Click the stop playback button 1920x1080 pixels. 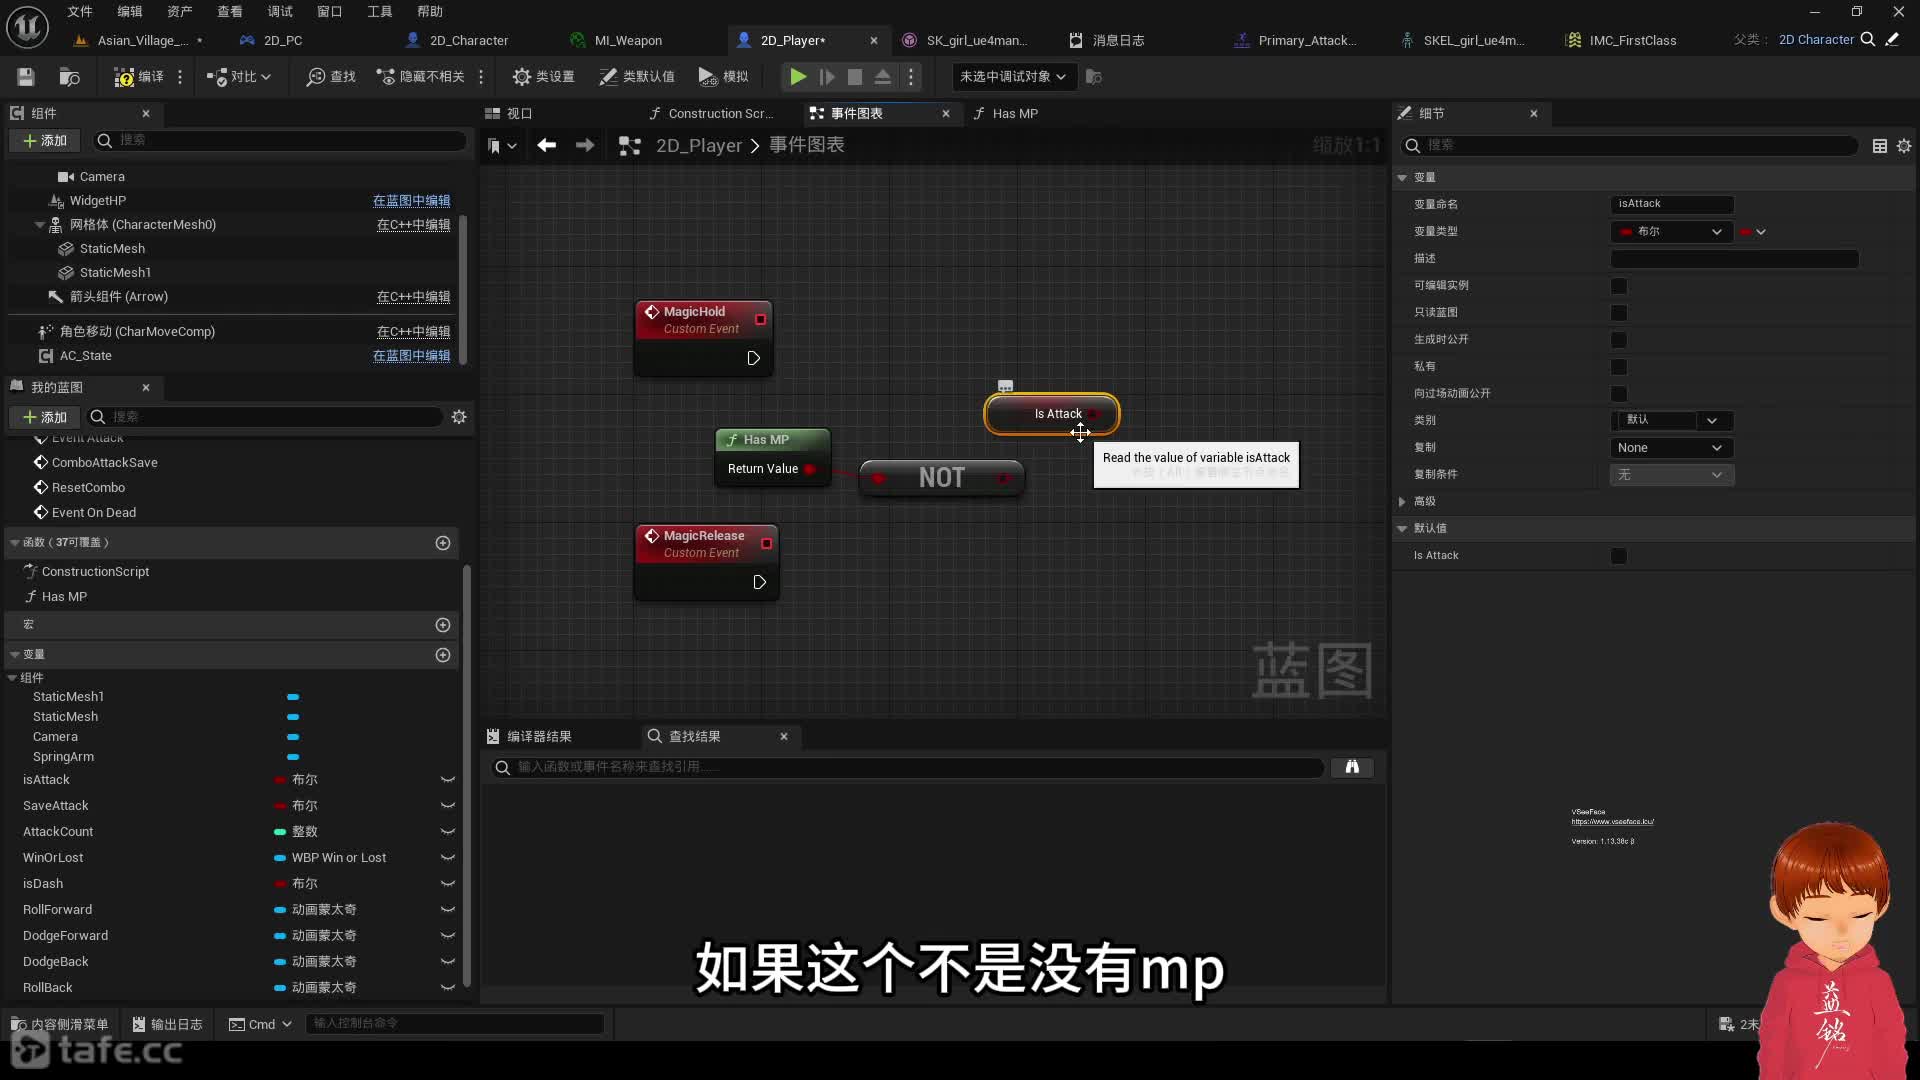[x=855, y=77]
